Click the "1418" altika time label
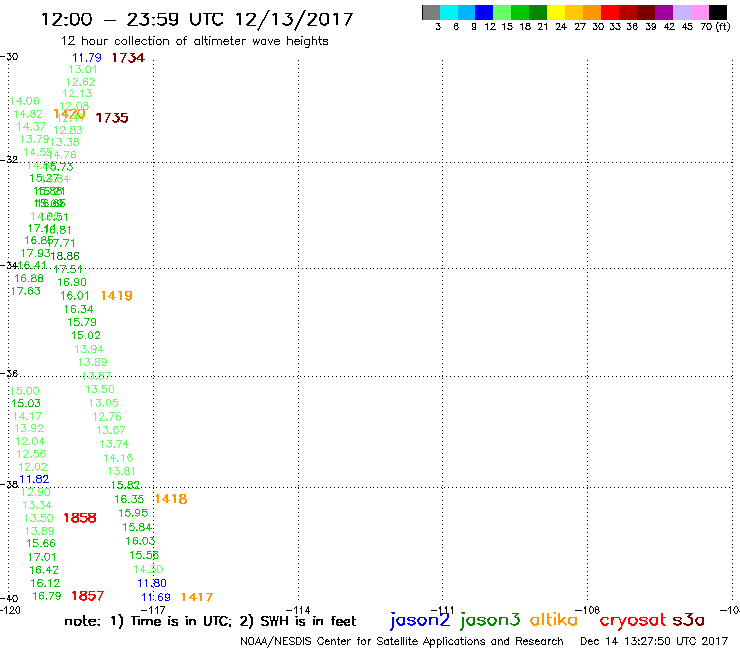Image resolution: width=740 pixels, height=650 pixels. click(x=171, y=499)
